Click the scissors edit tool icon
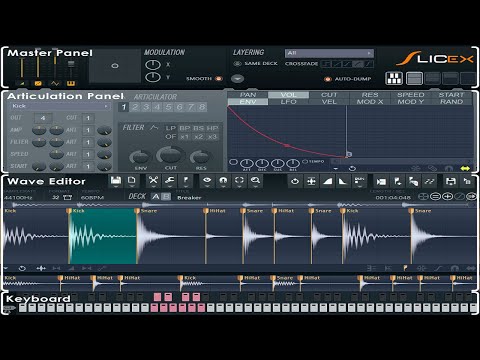The height and width of the screenshot is (360, 480). tap(153, 180)
